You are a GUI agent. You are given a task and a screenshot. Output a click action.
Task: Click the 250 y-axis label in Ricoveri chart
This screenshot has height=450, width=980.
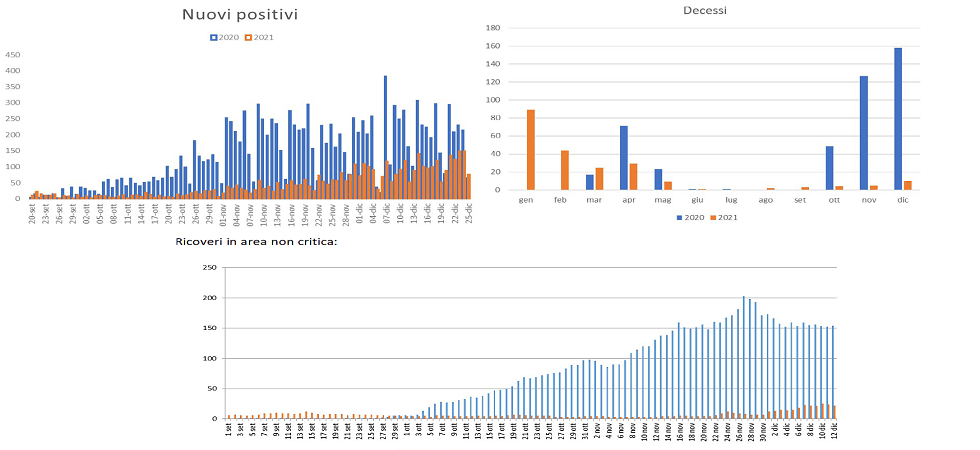(x=208, y=268)
